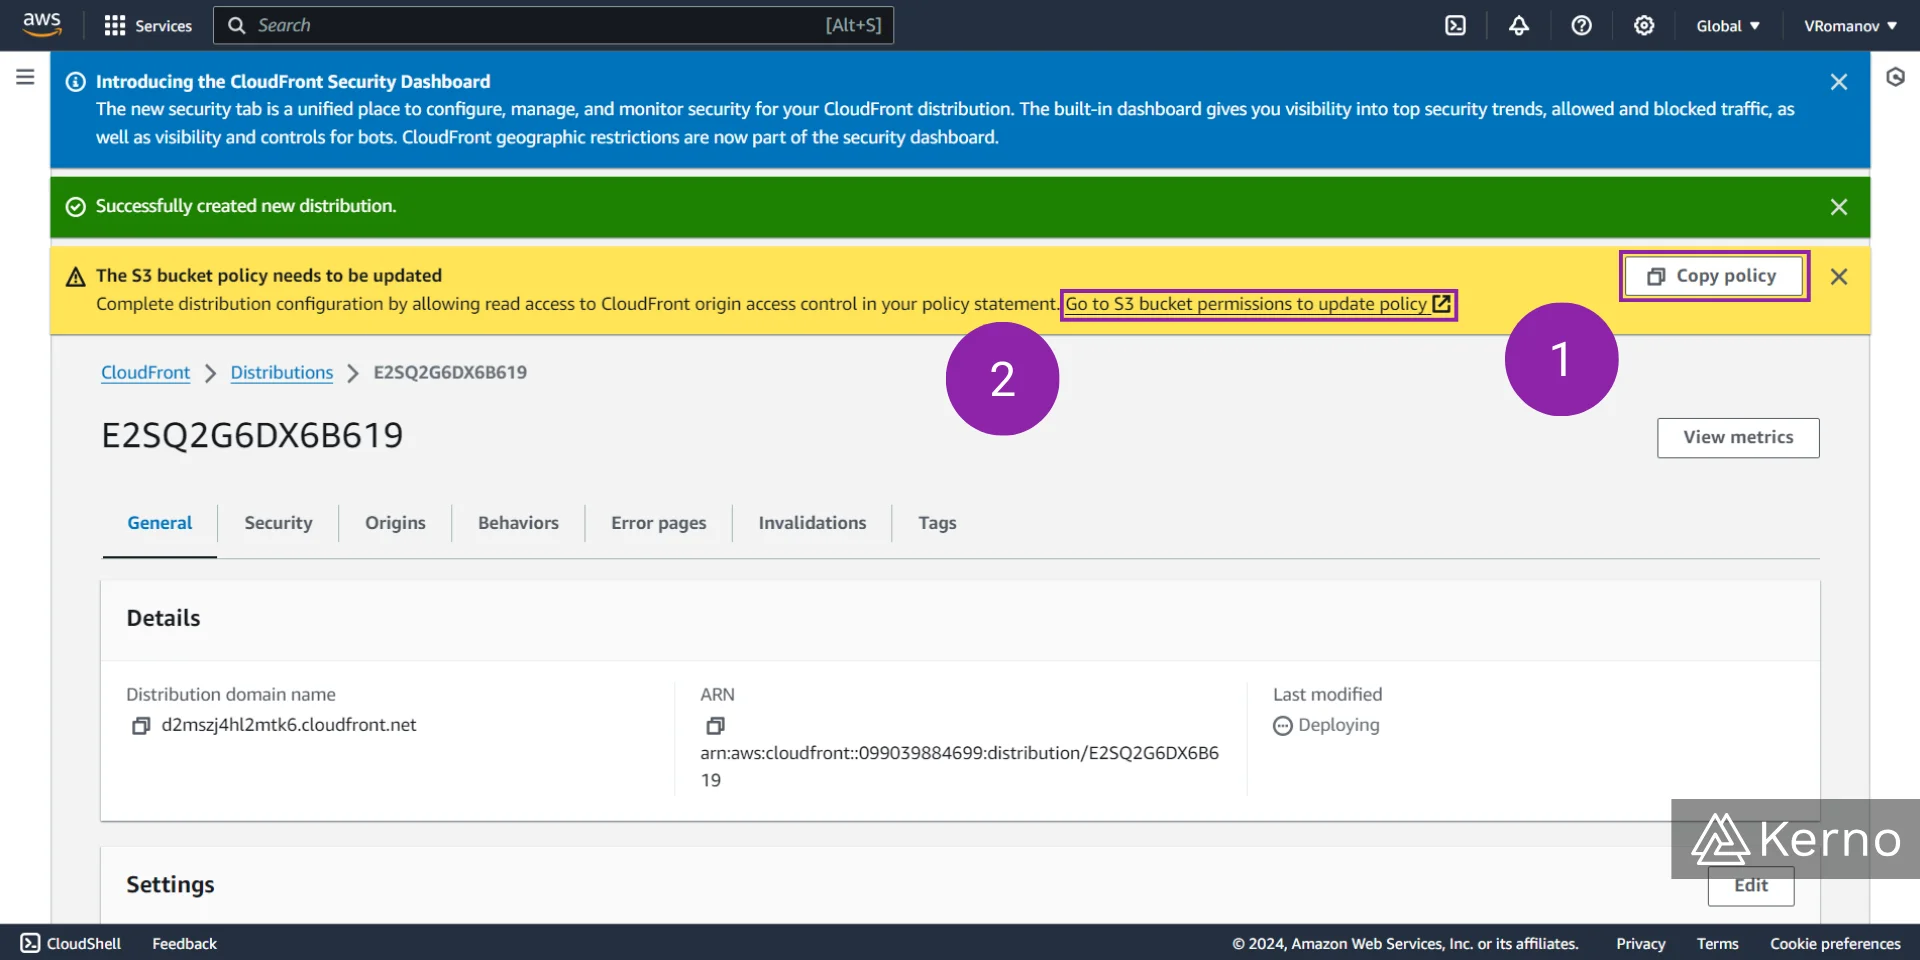Screen dimensions: 1920x960
Task: Open the settings gear icon
Action: click(x=1644, y=26)
